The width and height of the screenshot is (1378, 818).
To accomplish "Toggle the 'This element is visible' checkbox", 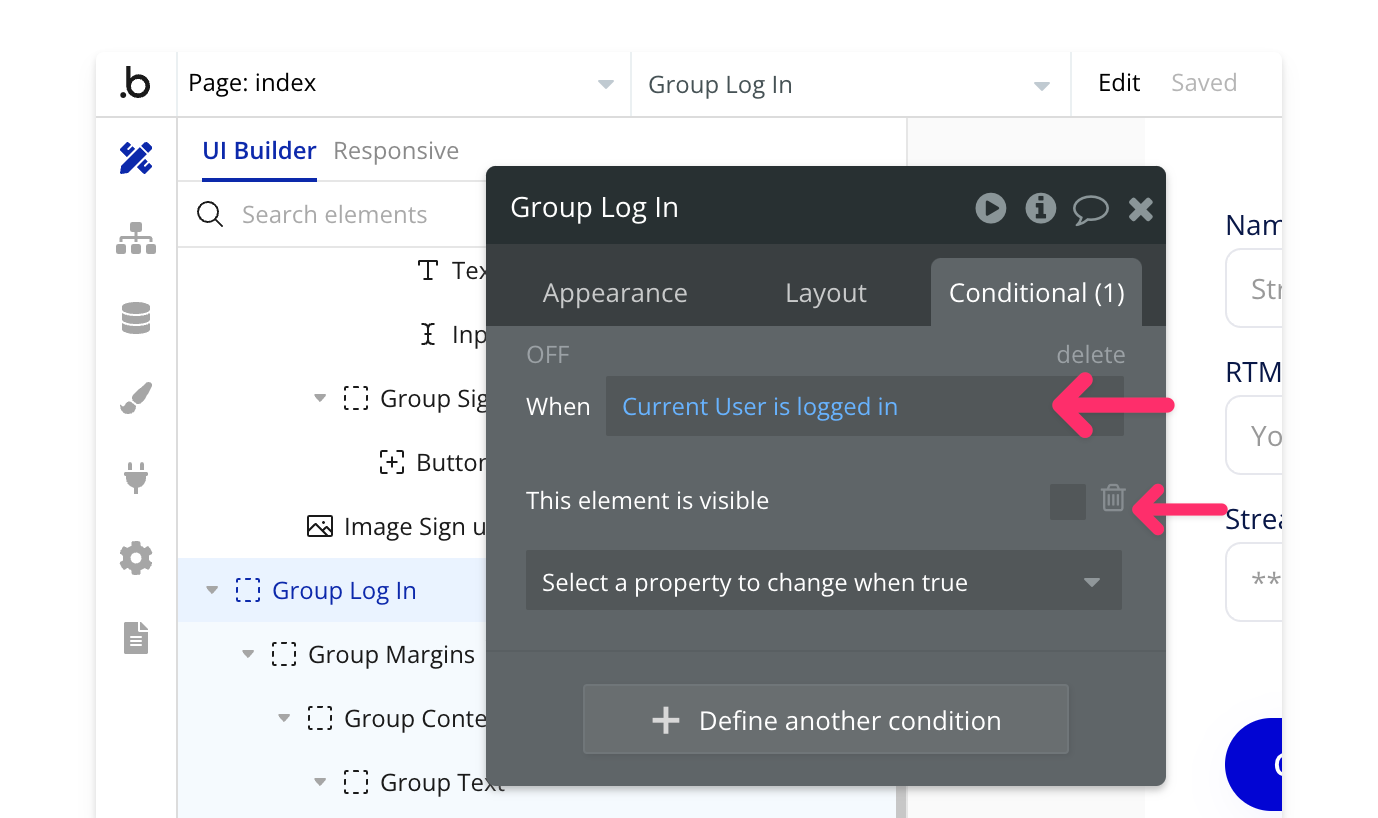I will pos(1067,501).
